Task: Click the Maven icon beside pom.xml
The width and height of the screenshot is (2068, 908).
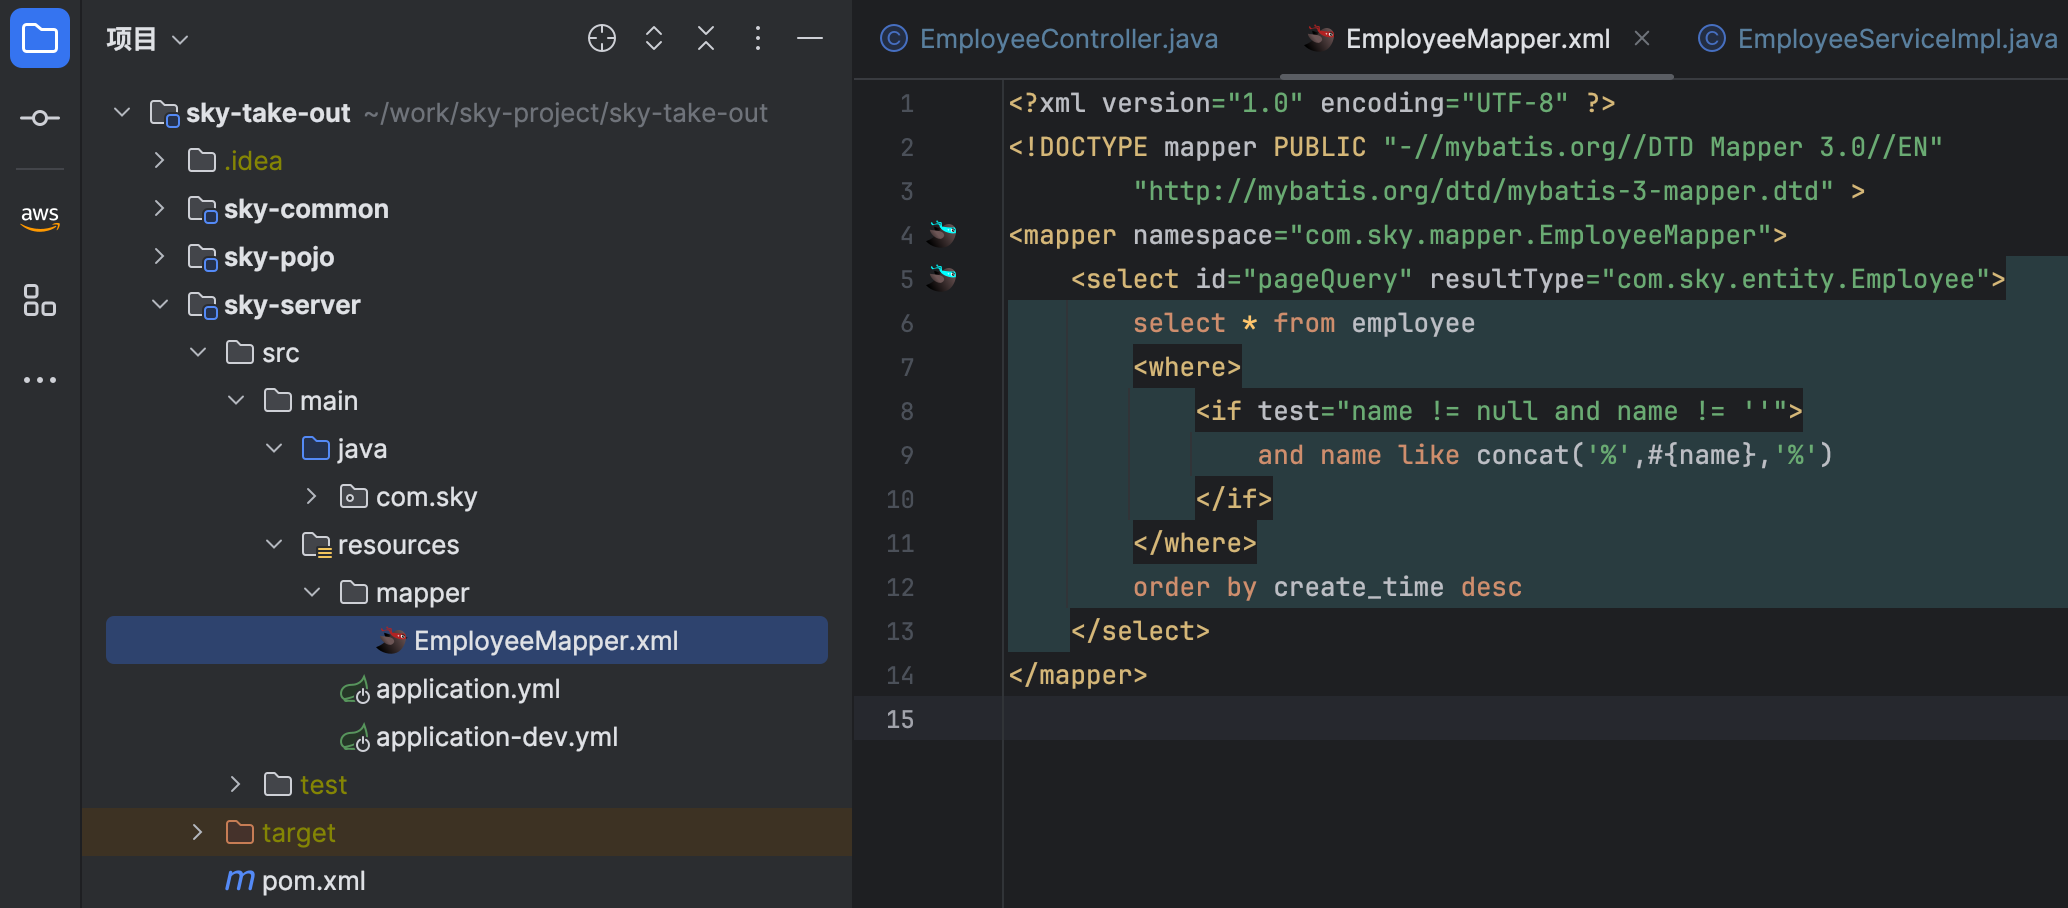Action: pos(240,880)
